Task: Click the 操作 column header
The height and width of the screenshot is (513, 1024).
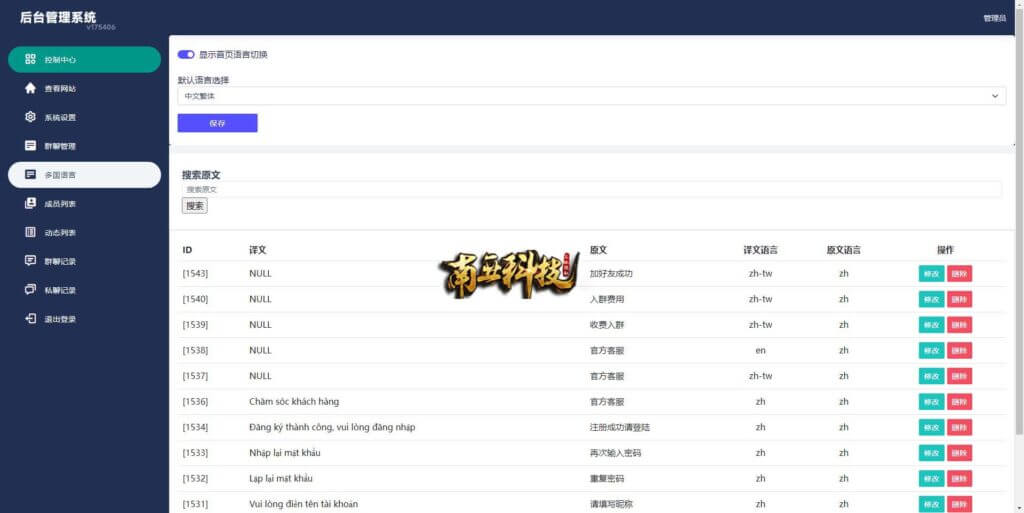Action: click(945, 250)
